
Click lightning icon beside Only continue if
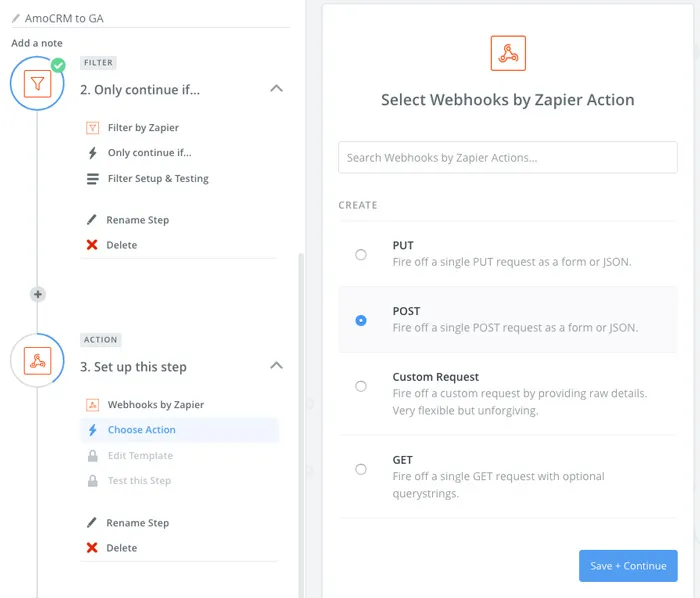(92, 153)
